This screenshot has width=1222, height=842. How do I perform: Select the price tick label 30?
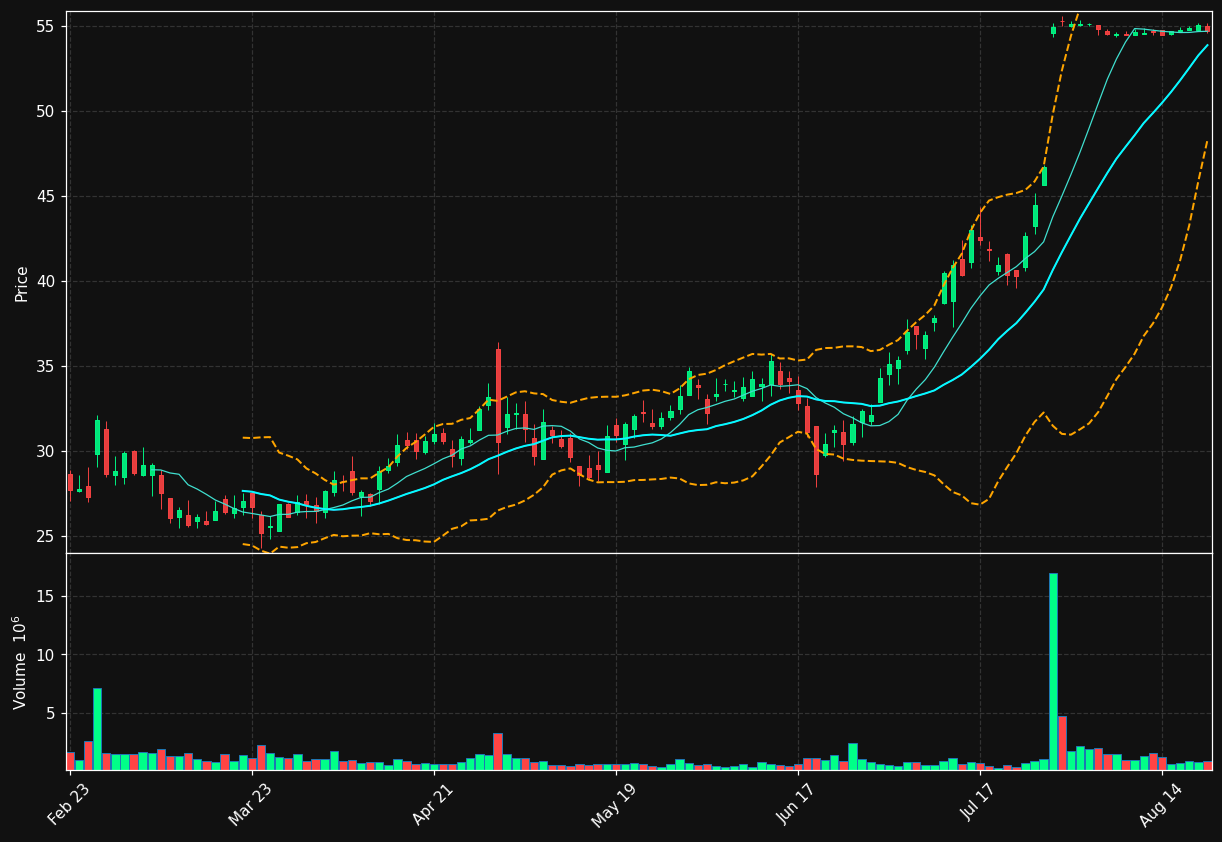(x=46, y=451)
